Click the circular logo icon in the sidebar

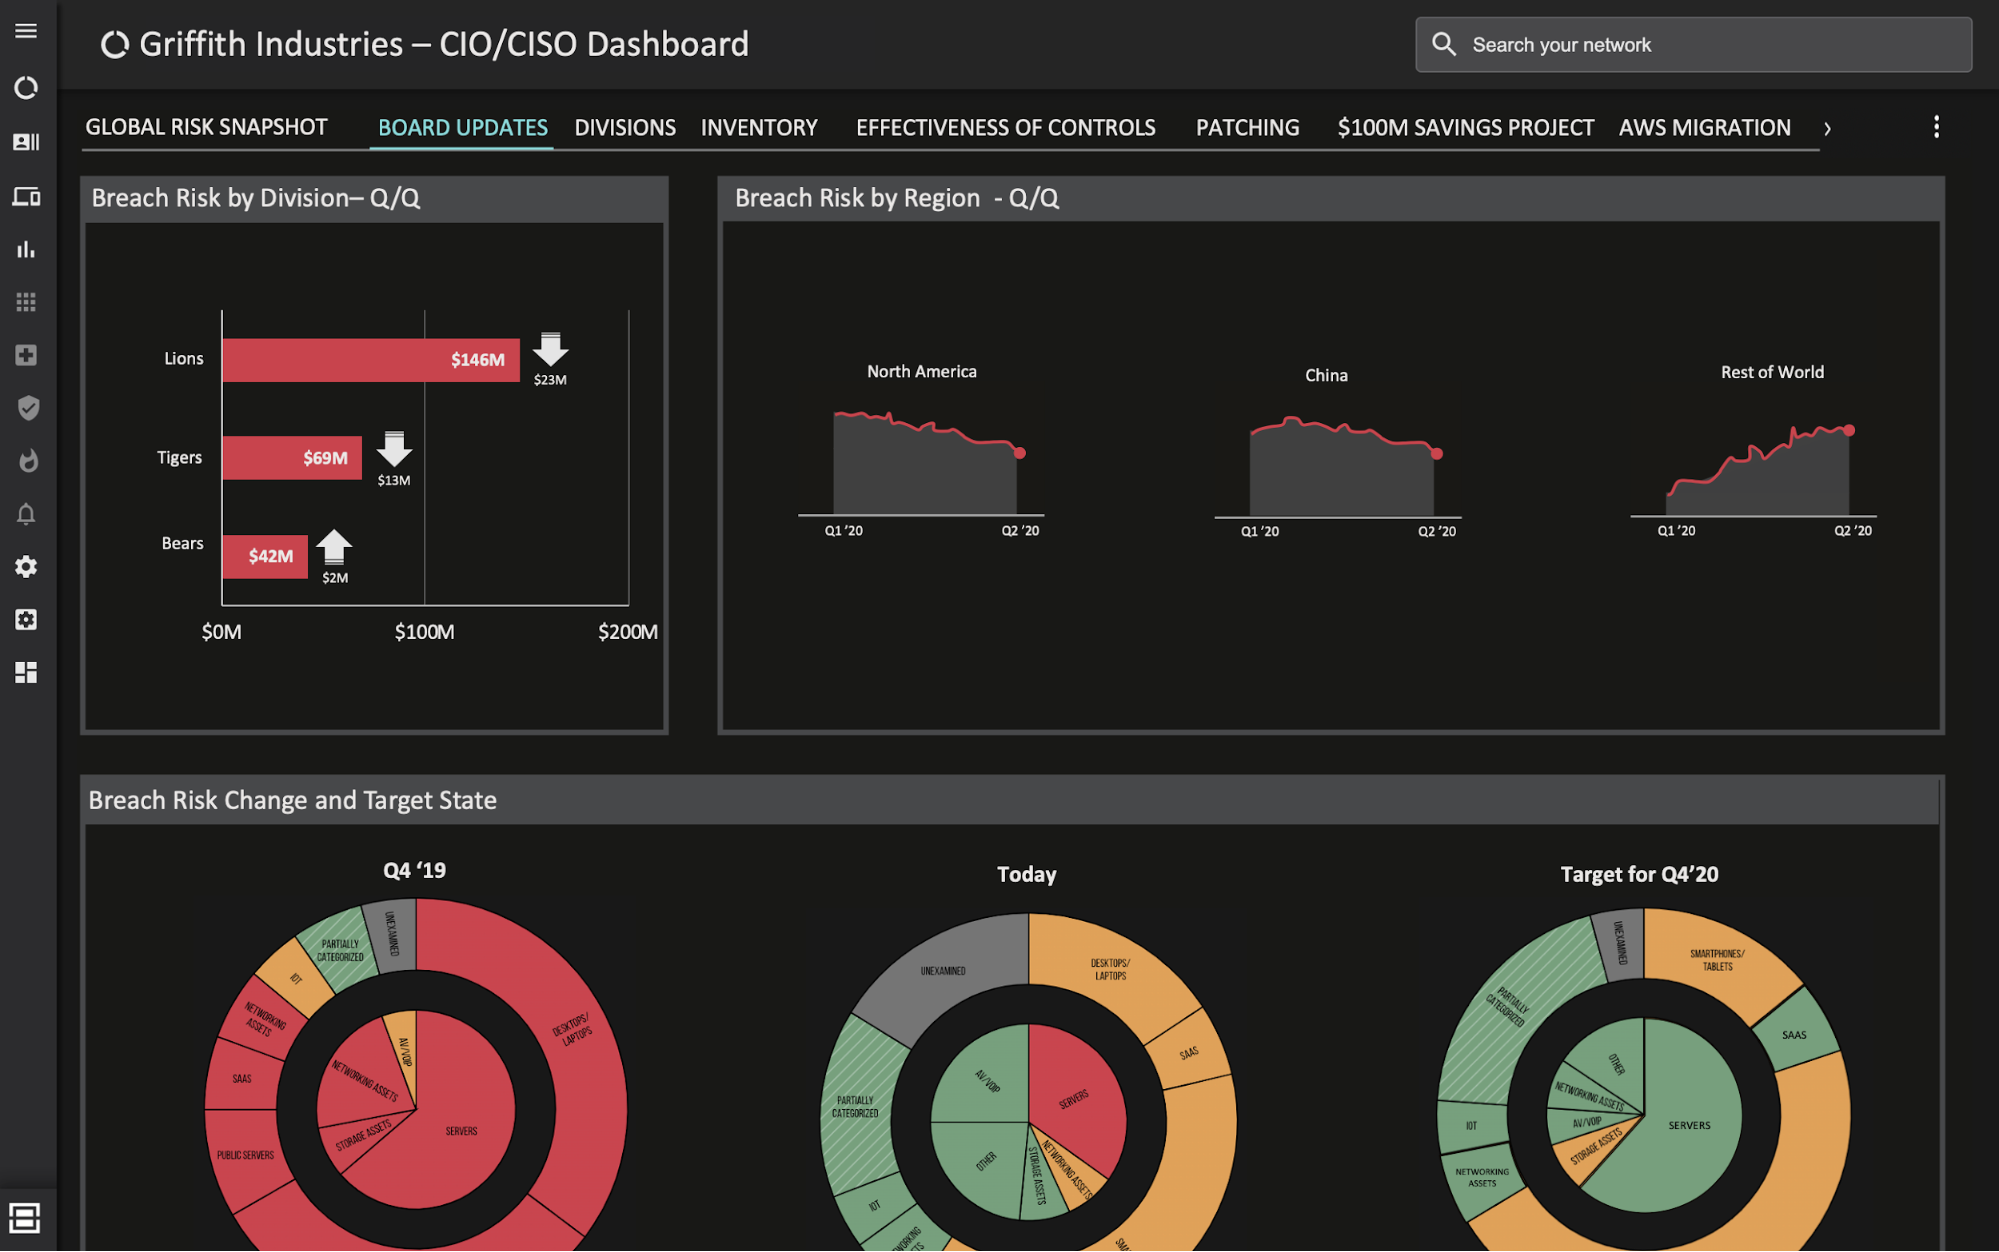click(x=26, y=88)
